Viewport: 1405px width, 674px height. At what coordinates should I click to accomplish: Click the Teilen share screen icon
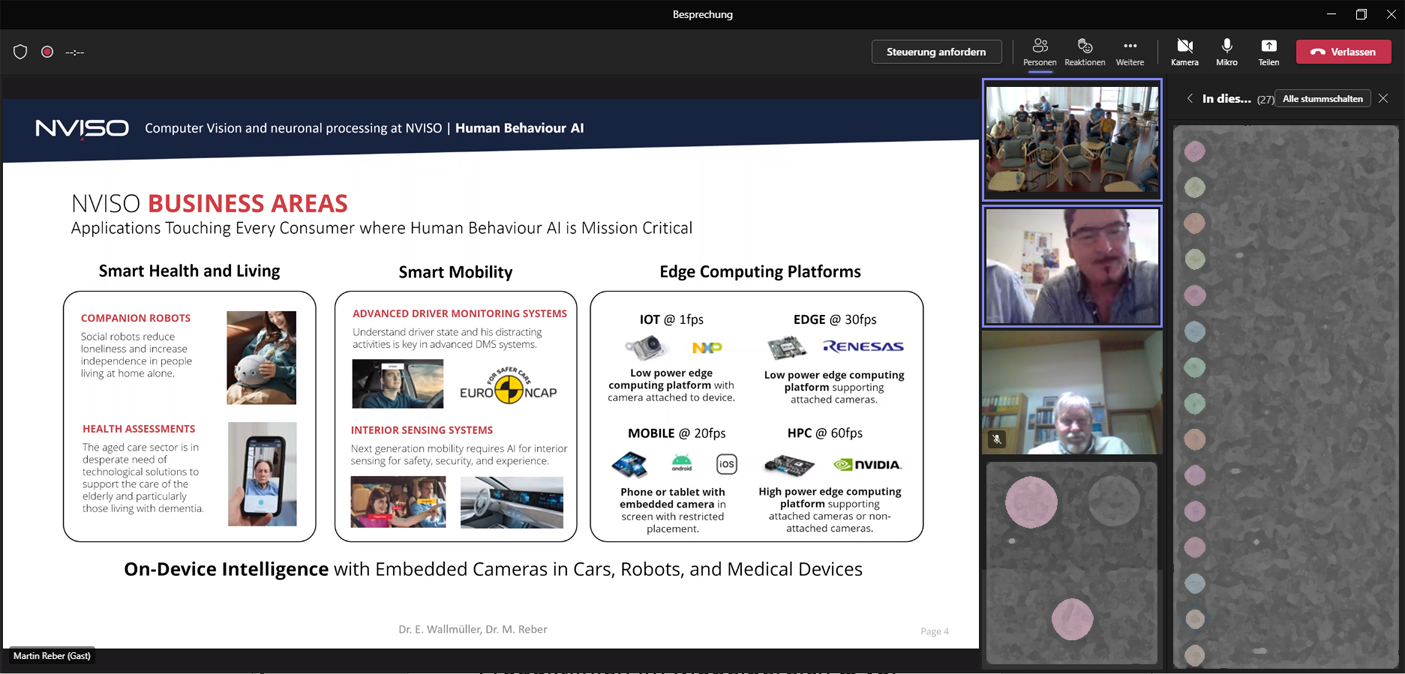pyautogui.click(x=1268, y=52)
